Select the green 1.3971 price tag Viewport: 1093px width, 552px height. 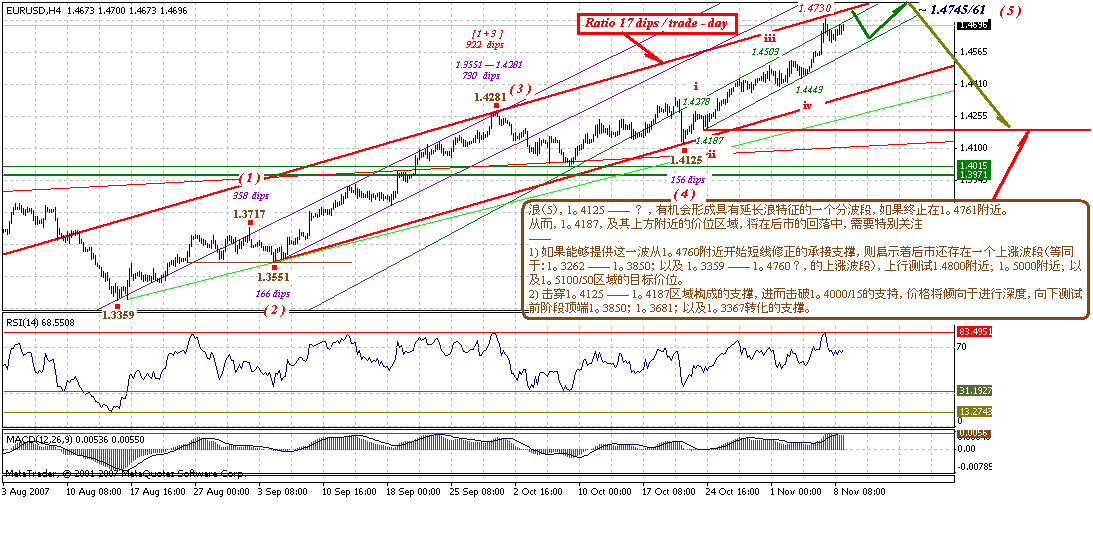[974, 174]
